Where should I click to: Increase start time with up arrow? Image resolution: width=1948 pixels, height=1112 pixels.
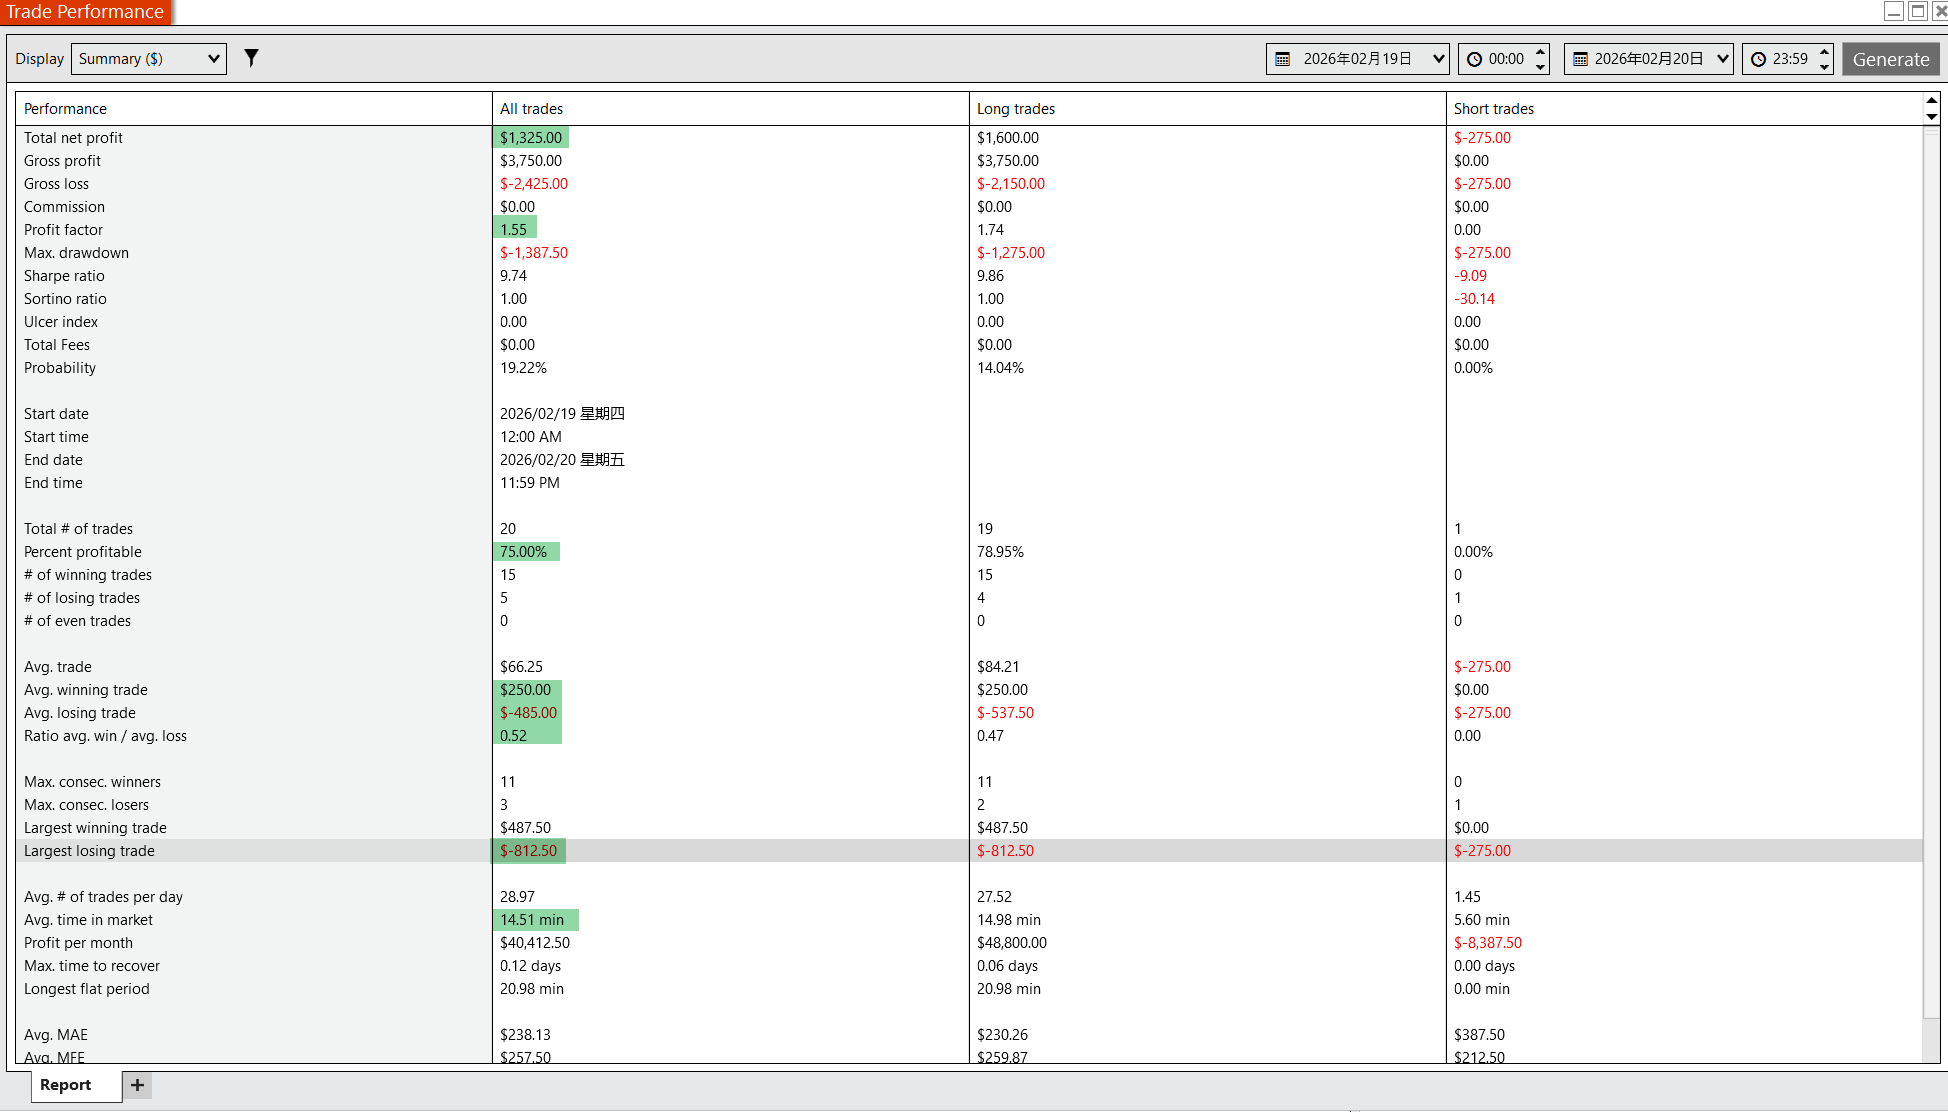coord(1540,51)
